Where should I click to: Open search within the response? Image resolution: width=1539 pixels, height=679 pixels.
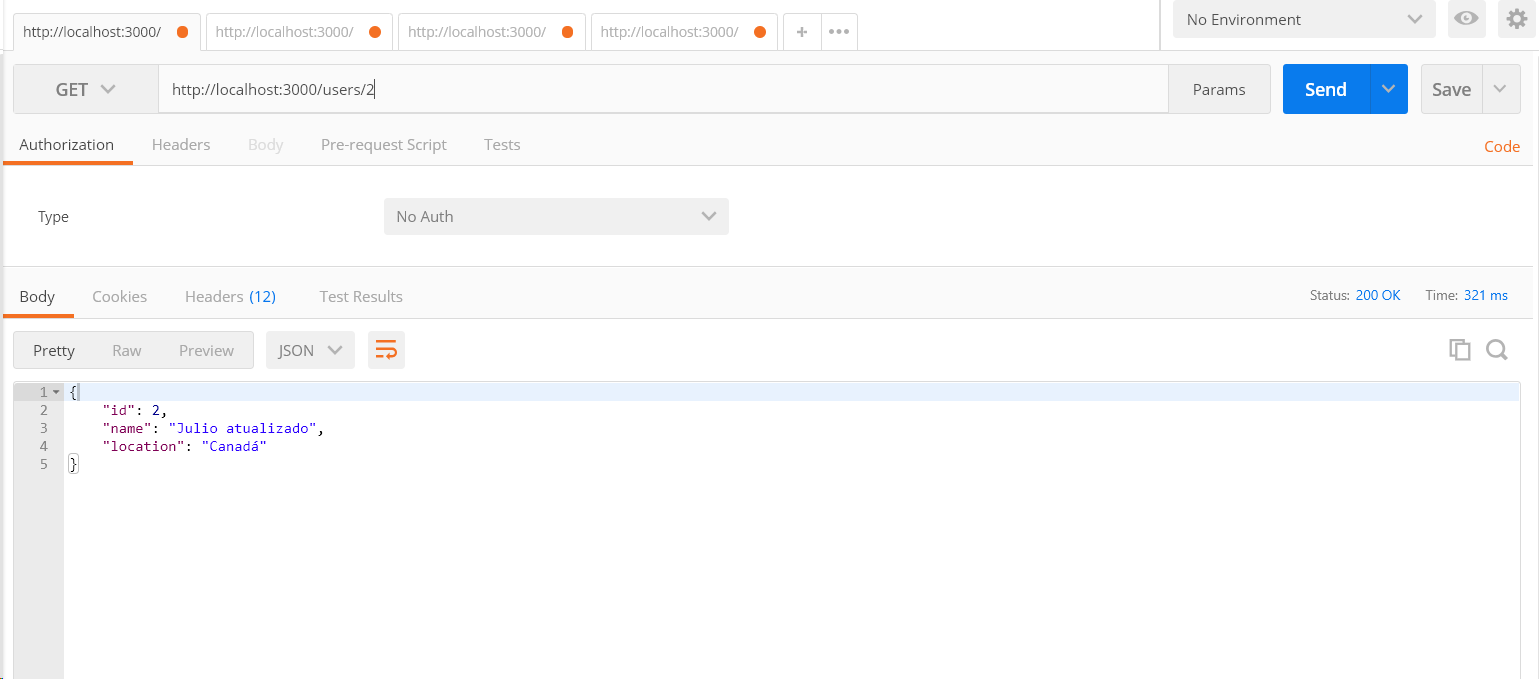1496,349
